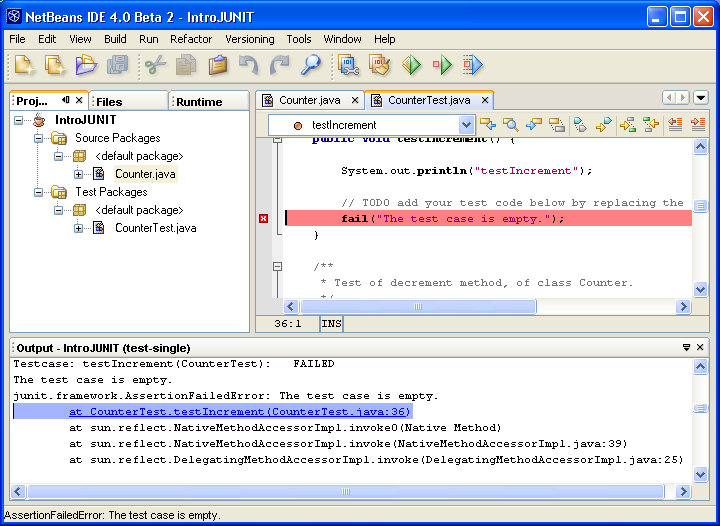Collapse the decrement Javadoc comment fold

click(x=277, y=266)
